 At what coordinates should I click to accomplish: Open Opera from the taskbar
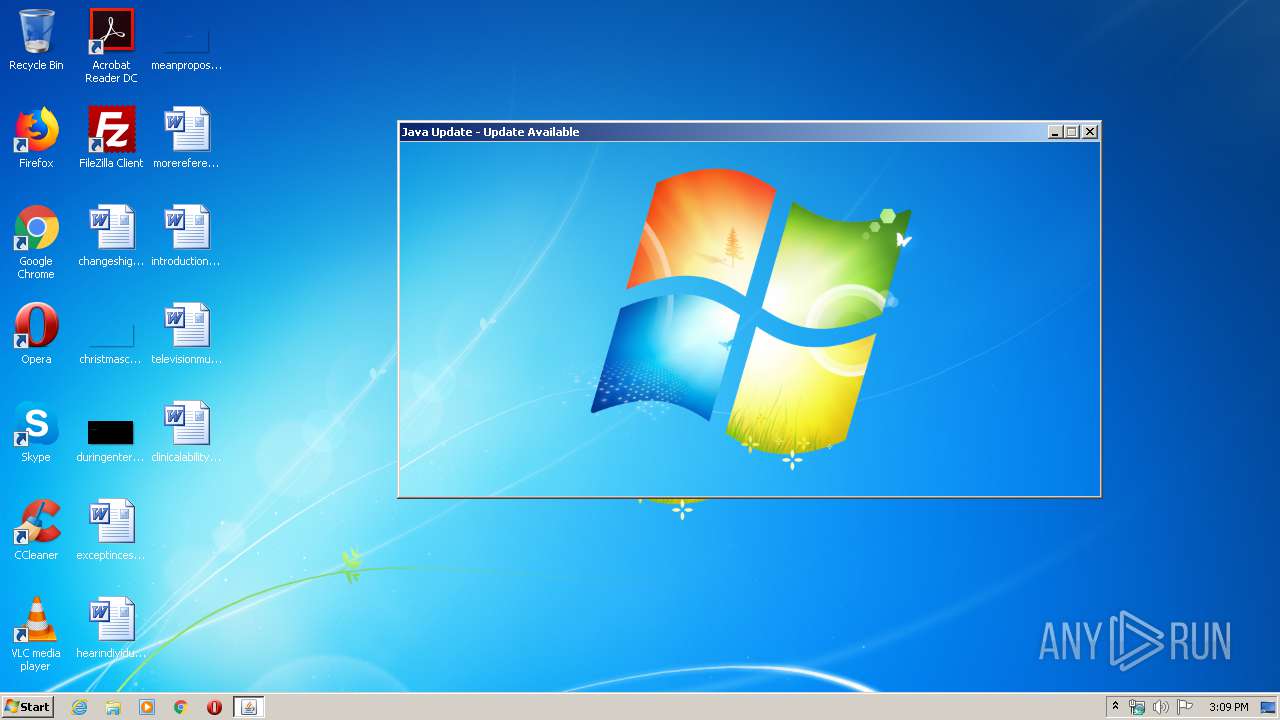coord(214,707)
